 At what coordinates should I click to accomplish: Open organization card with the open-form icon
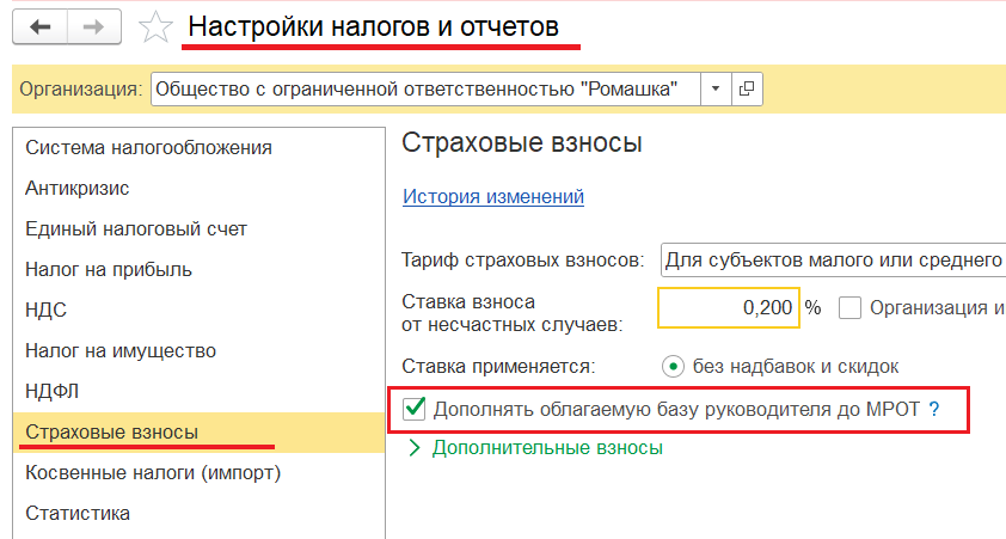pos(746,89)
